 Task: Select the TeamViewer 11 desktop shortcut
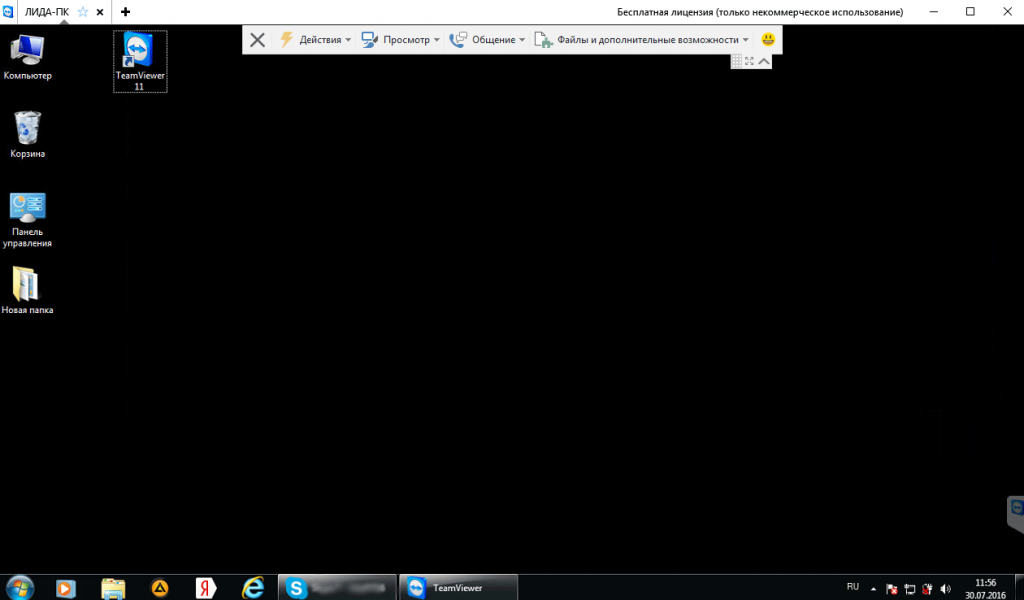pos(140,61)
